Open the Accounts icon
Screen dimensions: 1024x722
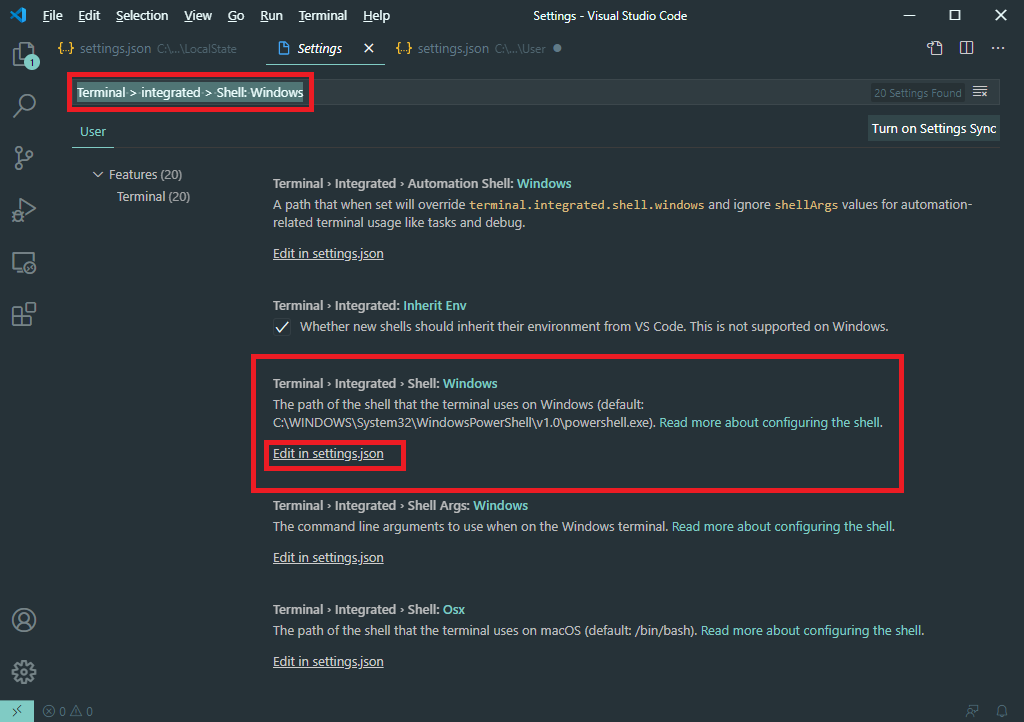24,620
